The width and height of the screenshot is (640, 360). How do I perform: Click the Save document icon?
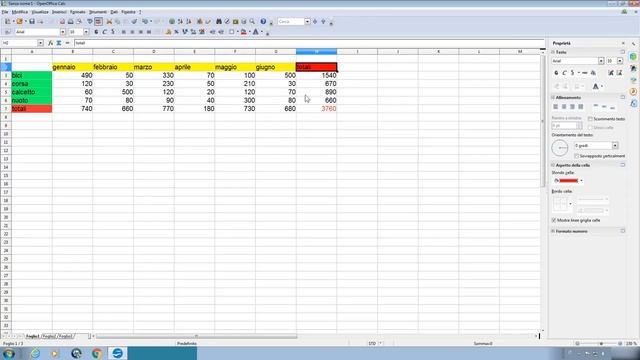32,22
